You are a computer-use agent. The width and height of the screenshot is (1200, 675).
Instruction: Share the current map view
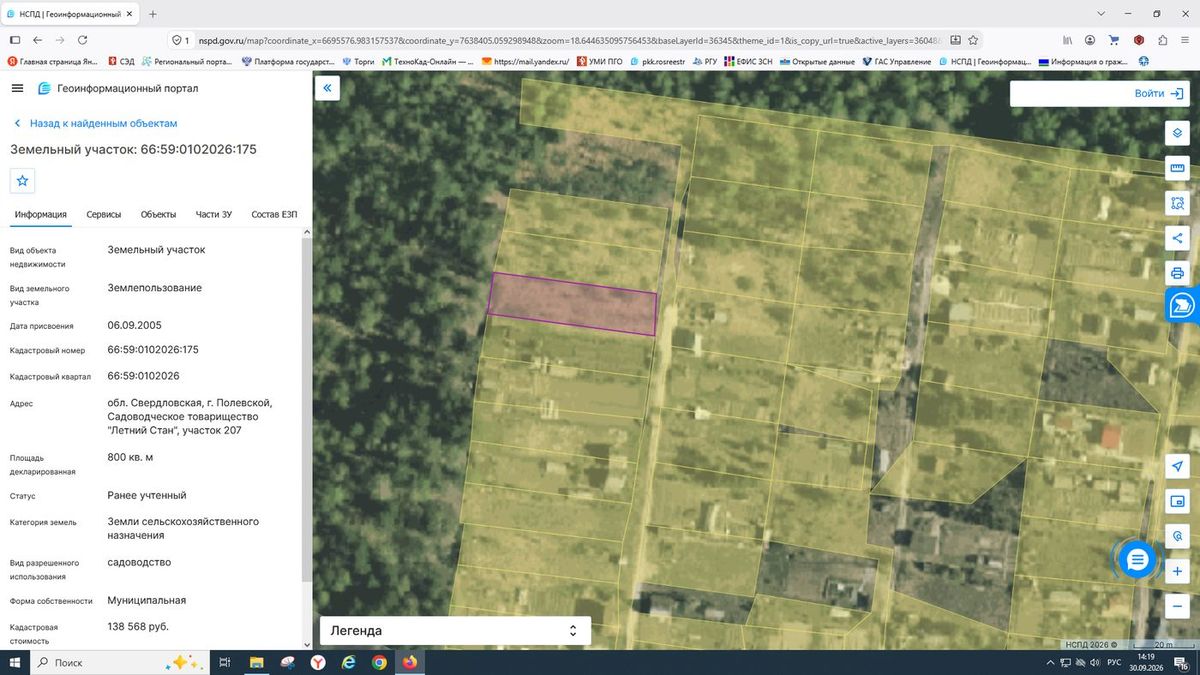click(1177, 238)
